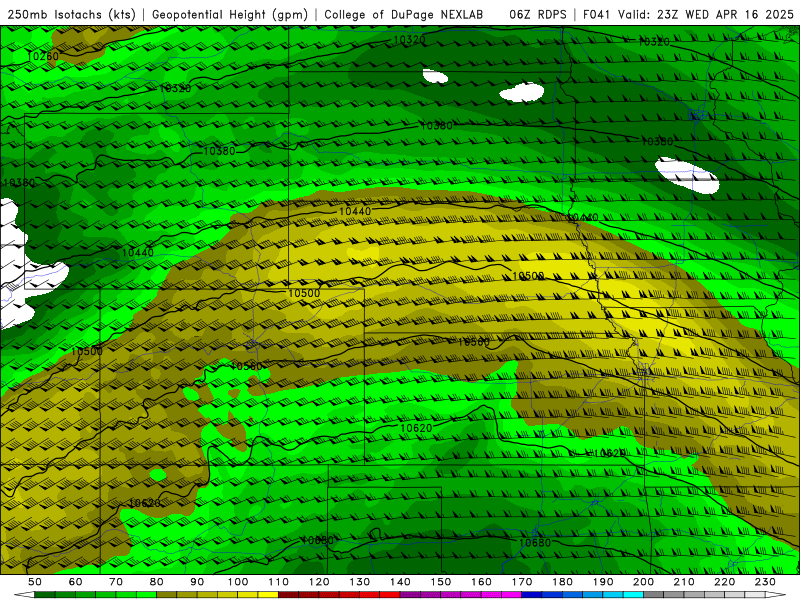This screenshot has width=800, height=600.
Task: Click 'College of DuPage NEXLAB' header text
Action: coord(403,14)
